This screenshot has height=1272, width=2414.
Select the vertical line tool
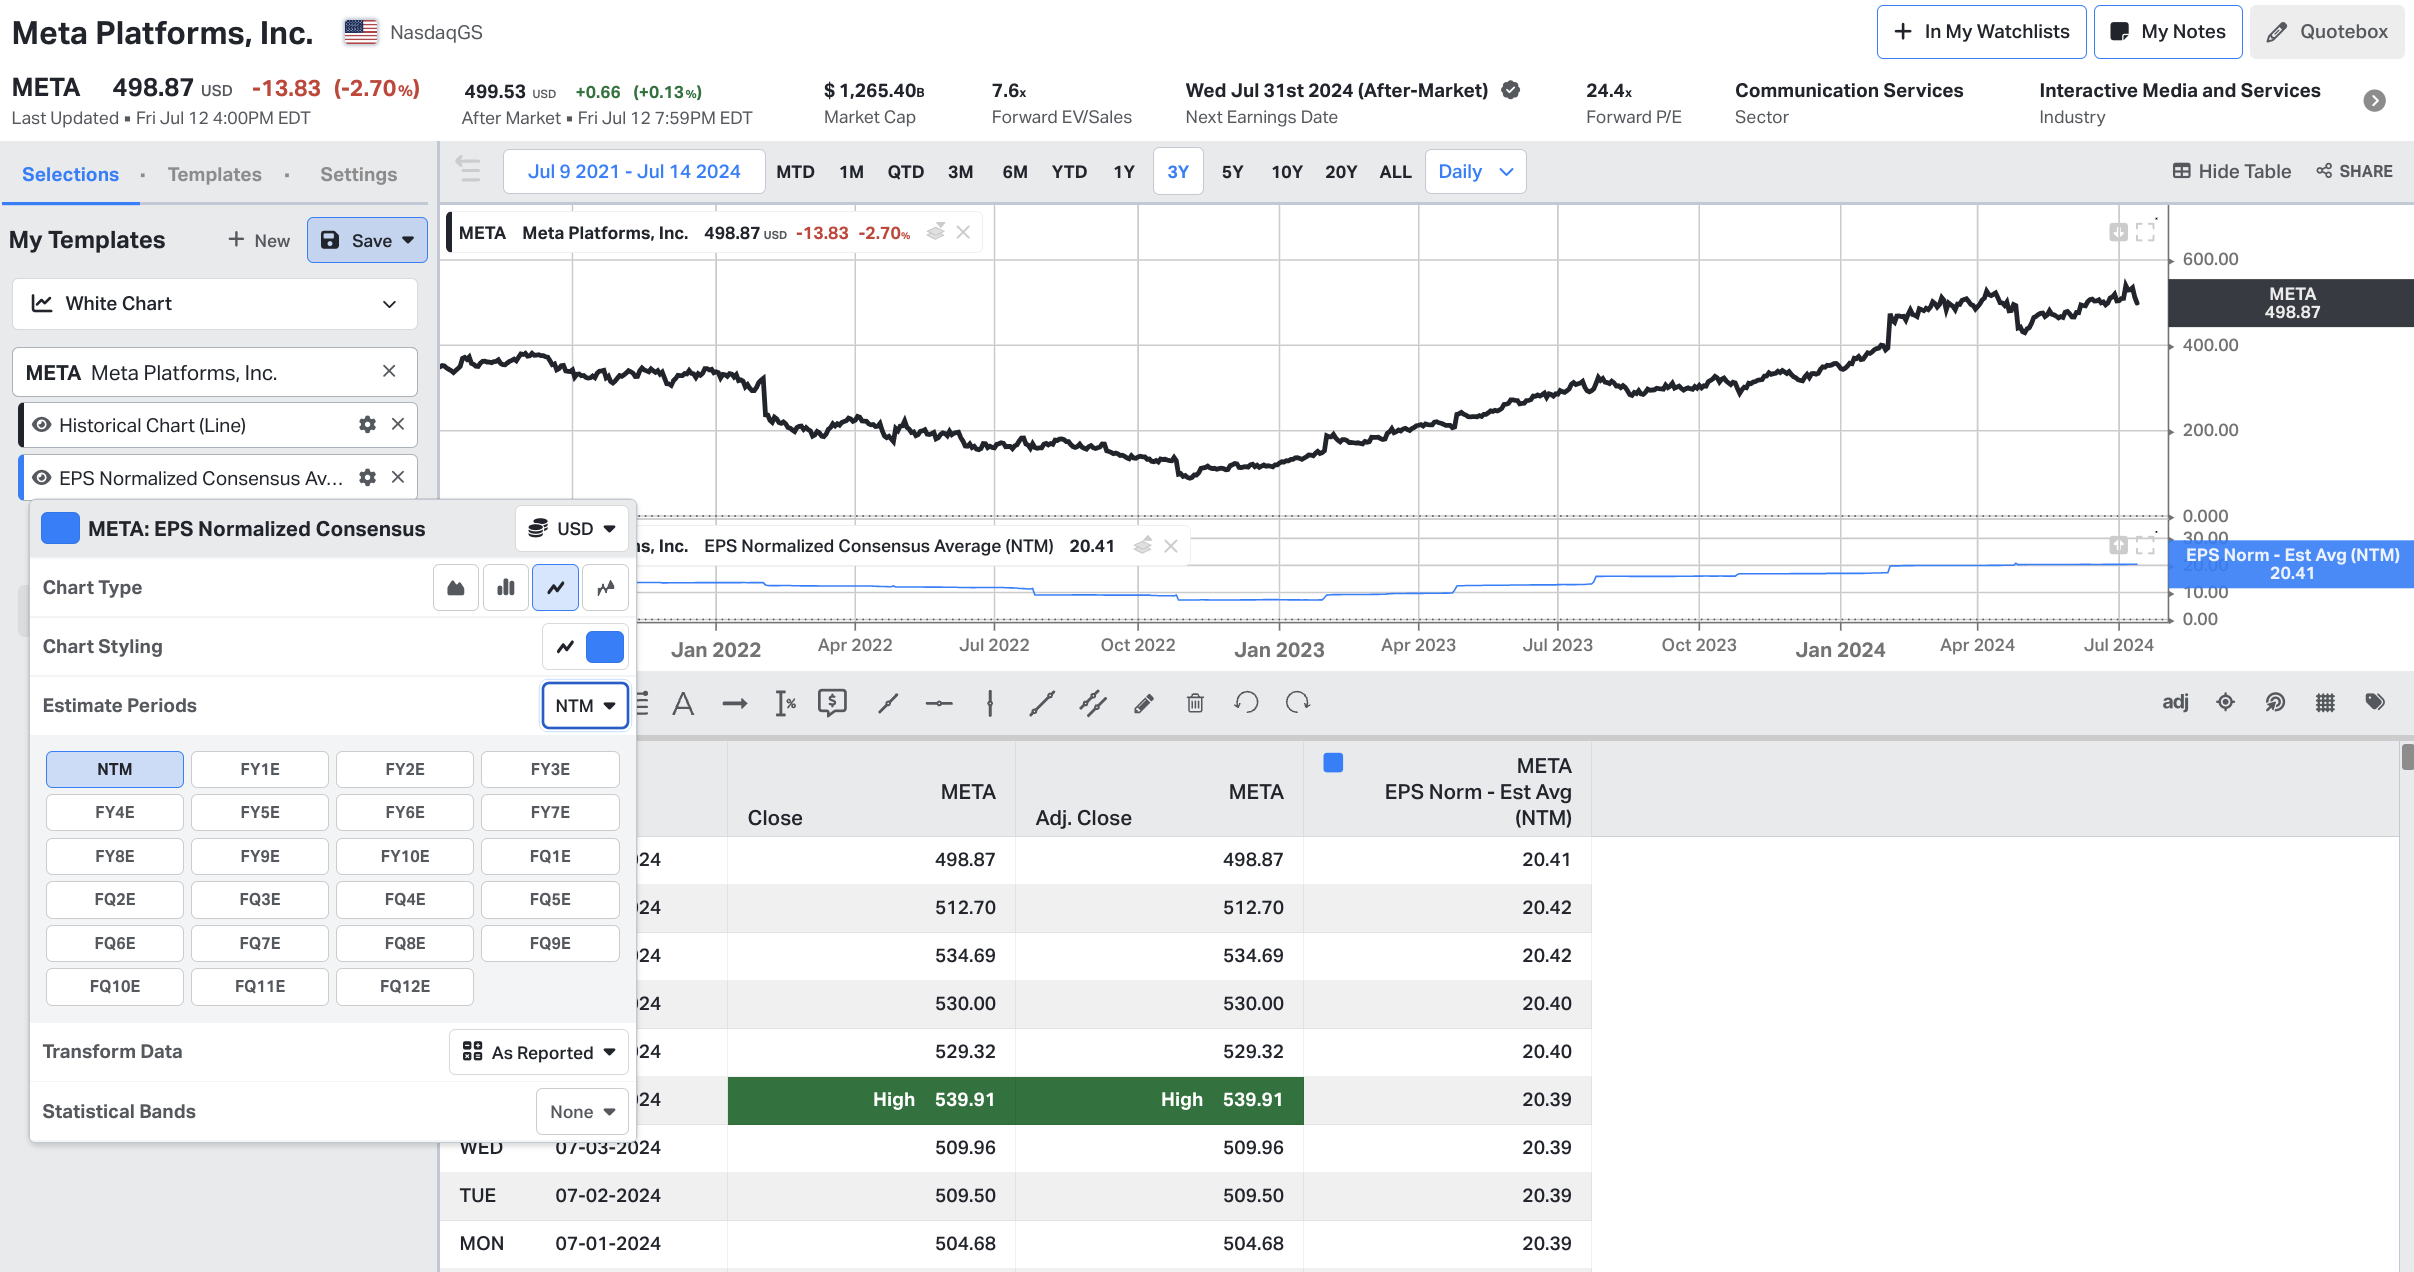[x=990, y=704]
